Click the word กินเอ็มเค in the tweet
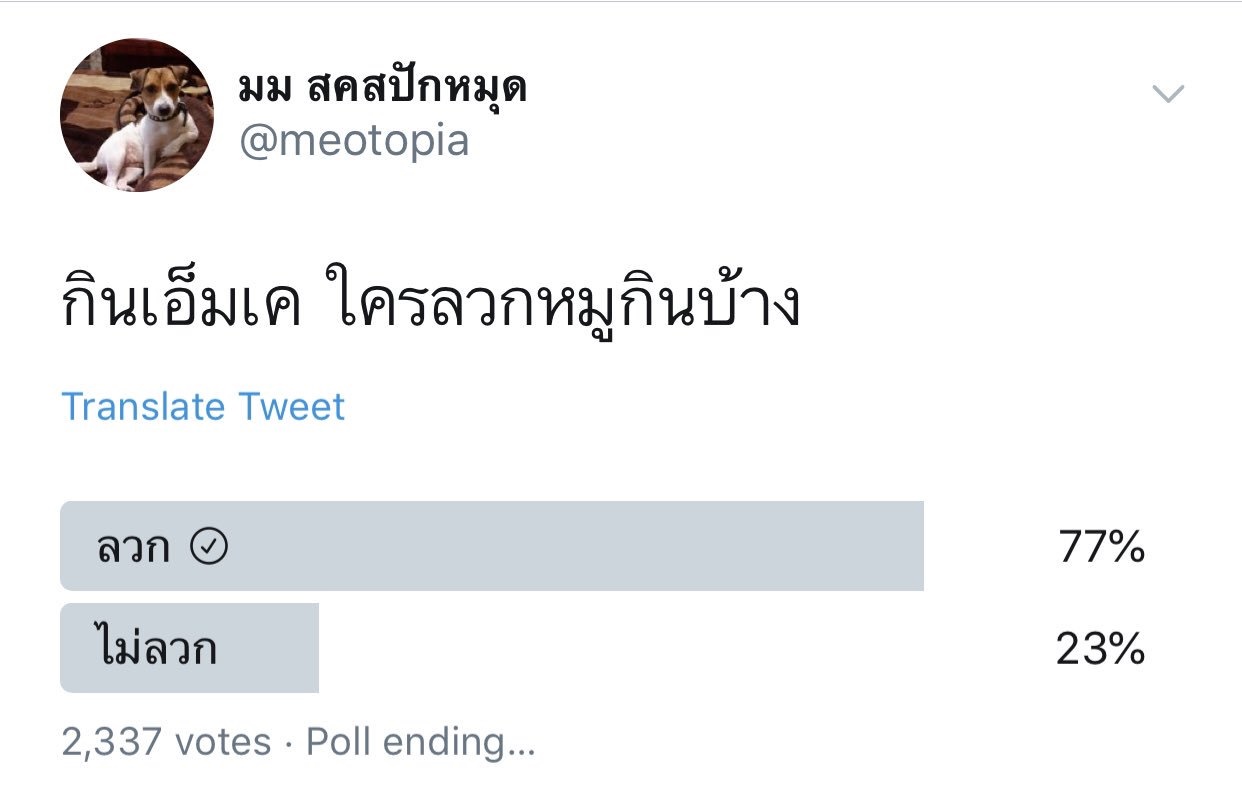 click(x=182, y=305)
